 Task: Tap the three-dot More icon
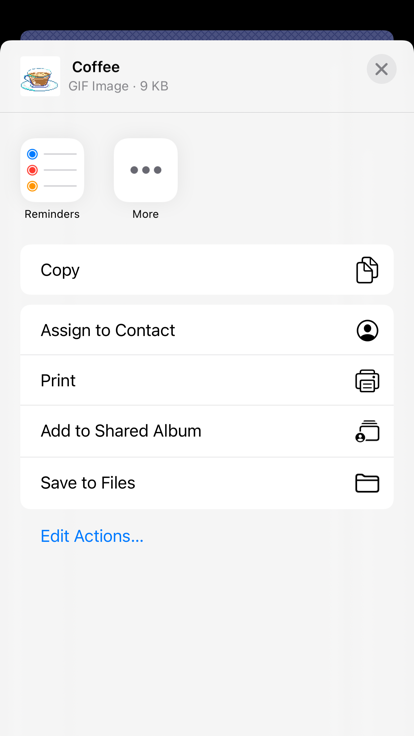[x=146, y=170]
